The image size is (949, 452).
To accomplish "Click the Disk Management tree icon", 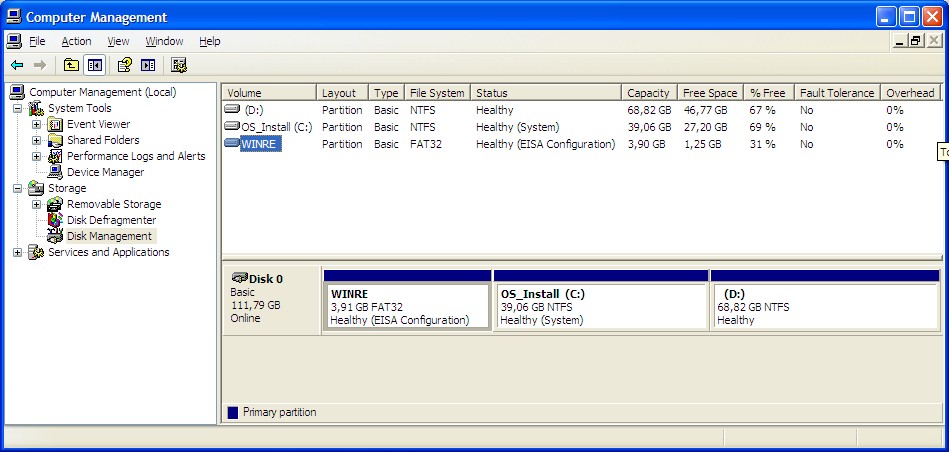I will click(x=55, y=236).
